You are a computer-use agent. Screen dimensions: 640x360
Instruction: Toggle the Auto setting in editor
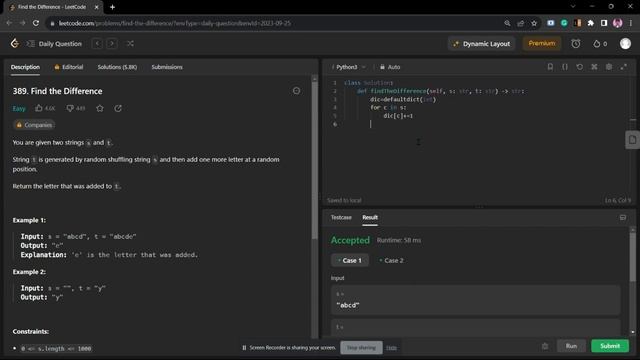click(x=390, y=67)
